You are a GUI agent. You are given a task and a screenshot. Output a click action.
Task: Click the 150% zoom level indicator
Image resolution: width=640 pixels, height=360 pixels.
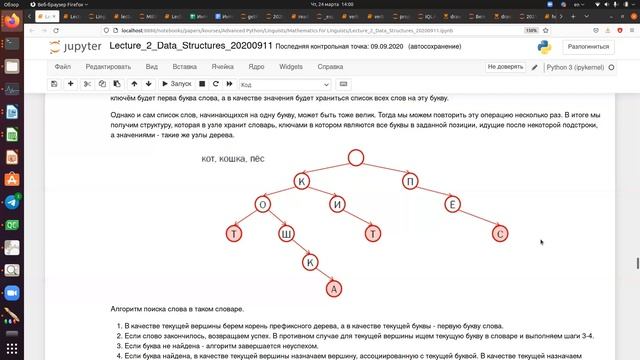coord(531,31)
